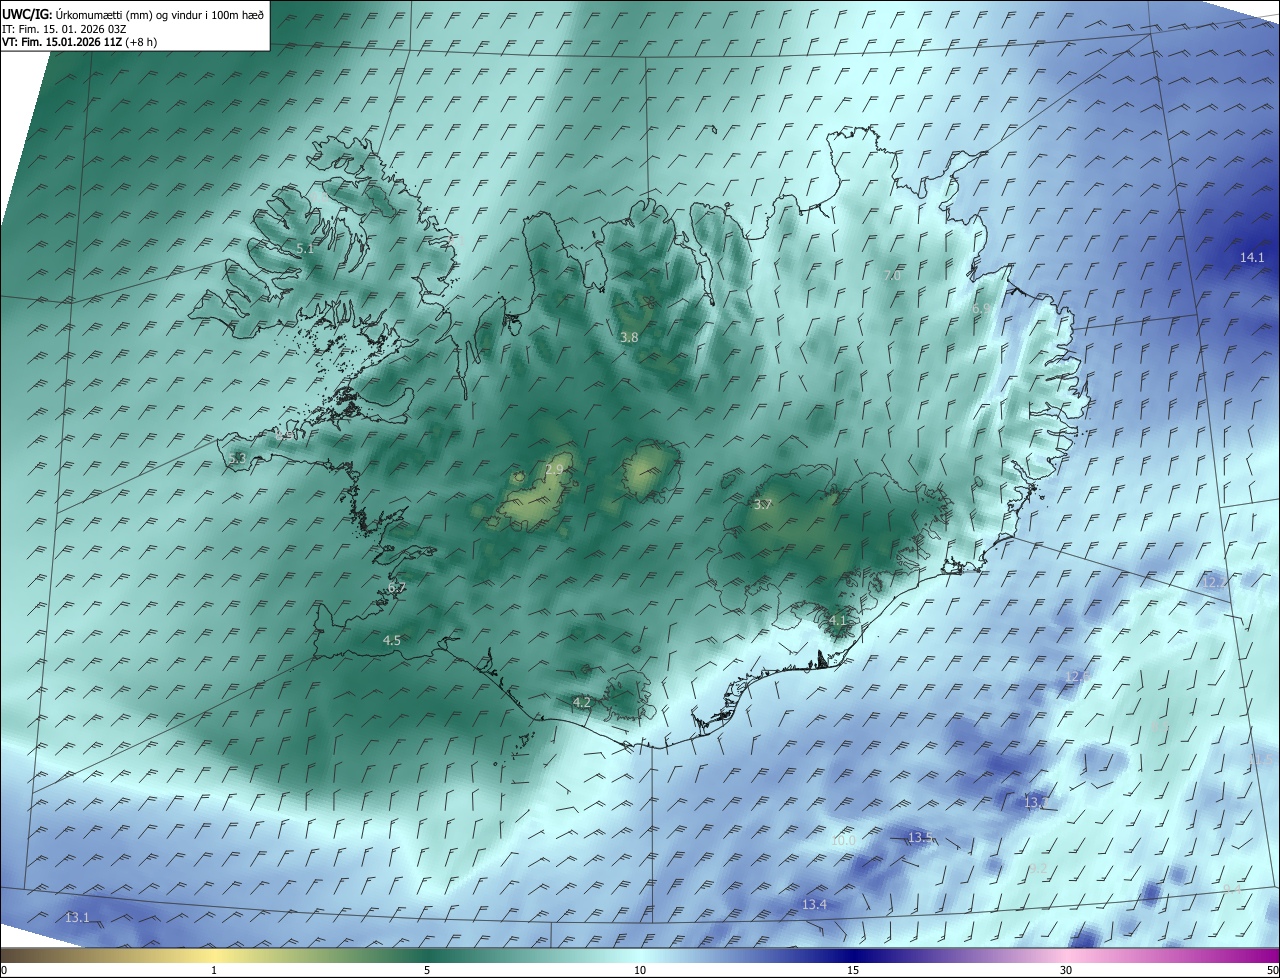
Task: Click the 4.1 value on the map
Action: 837,620
